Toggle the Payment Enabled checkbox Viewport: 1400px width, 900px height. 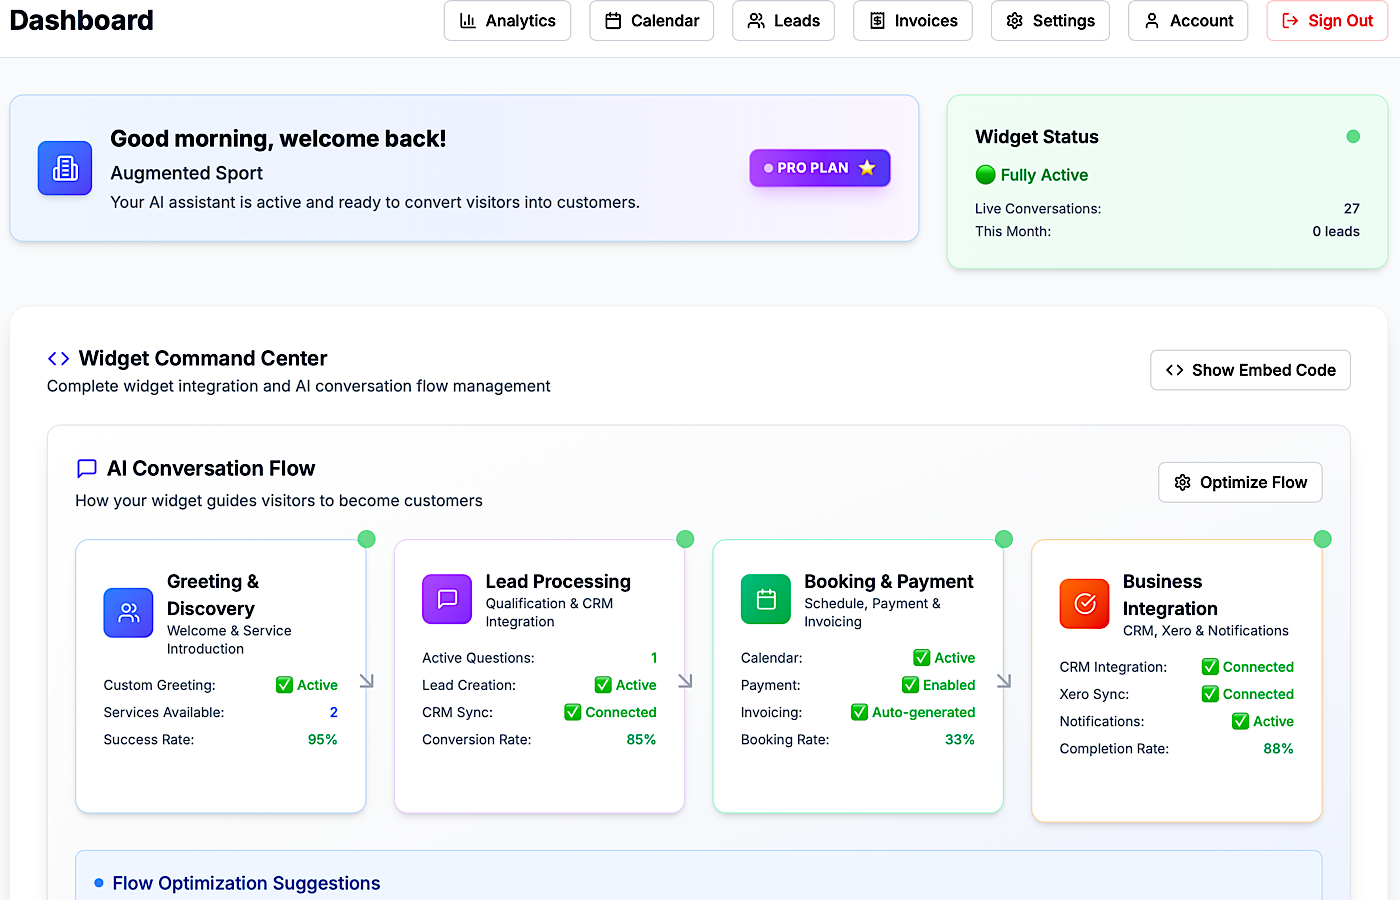pyautogui.click(x=910, y=685)
